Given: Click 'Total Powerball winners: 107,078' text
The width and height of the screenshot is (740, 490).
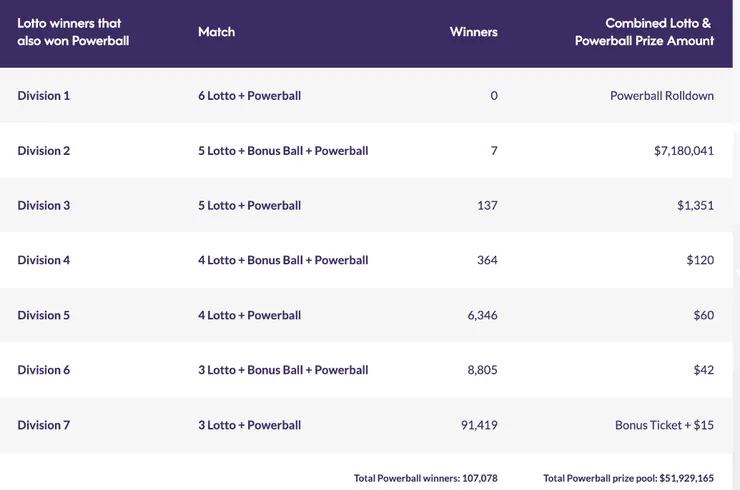Looking at the screenshot, I should click(x=425, y=479).
